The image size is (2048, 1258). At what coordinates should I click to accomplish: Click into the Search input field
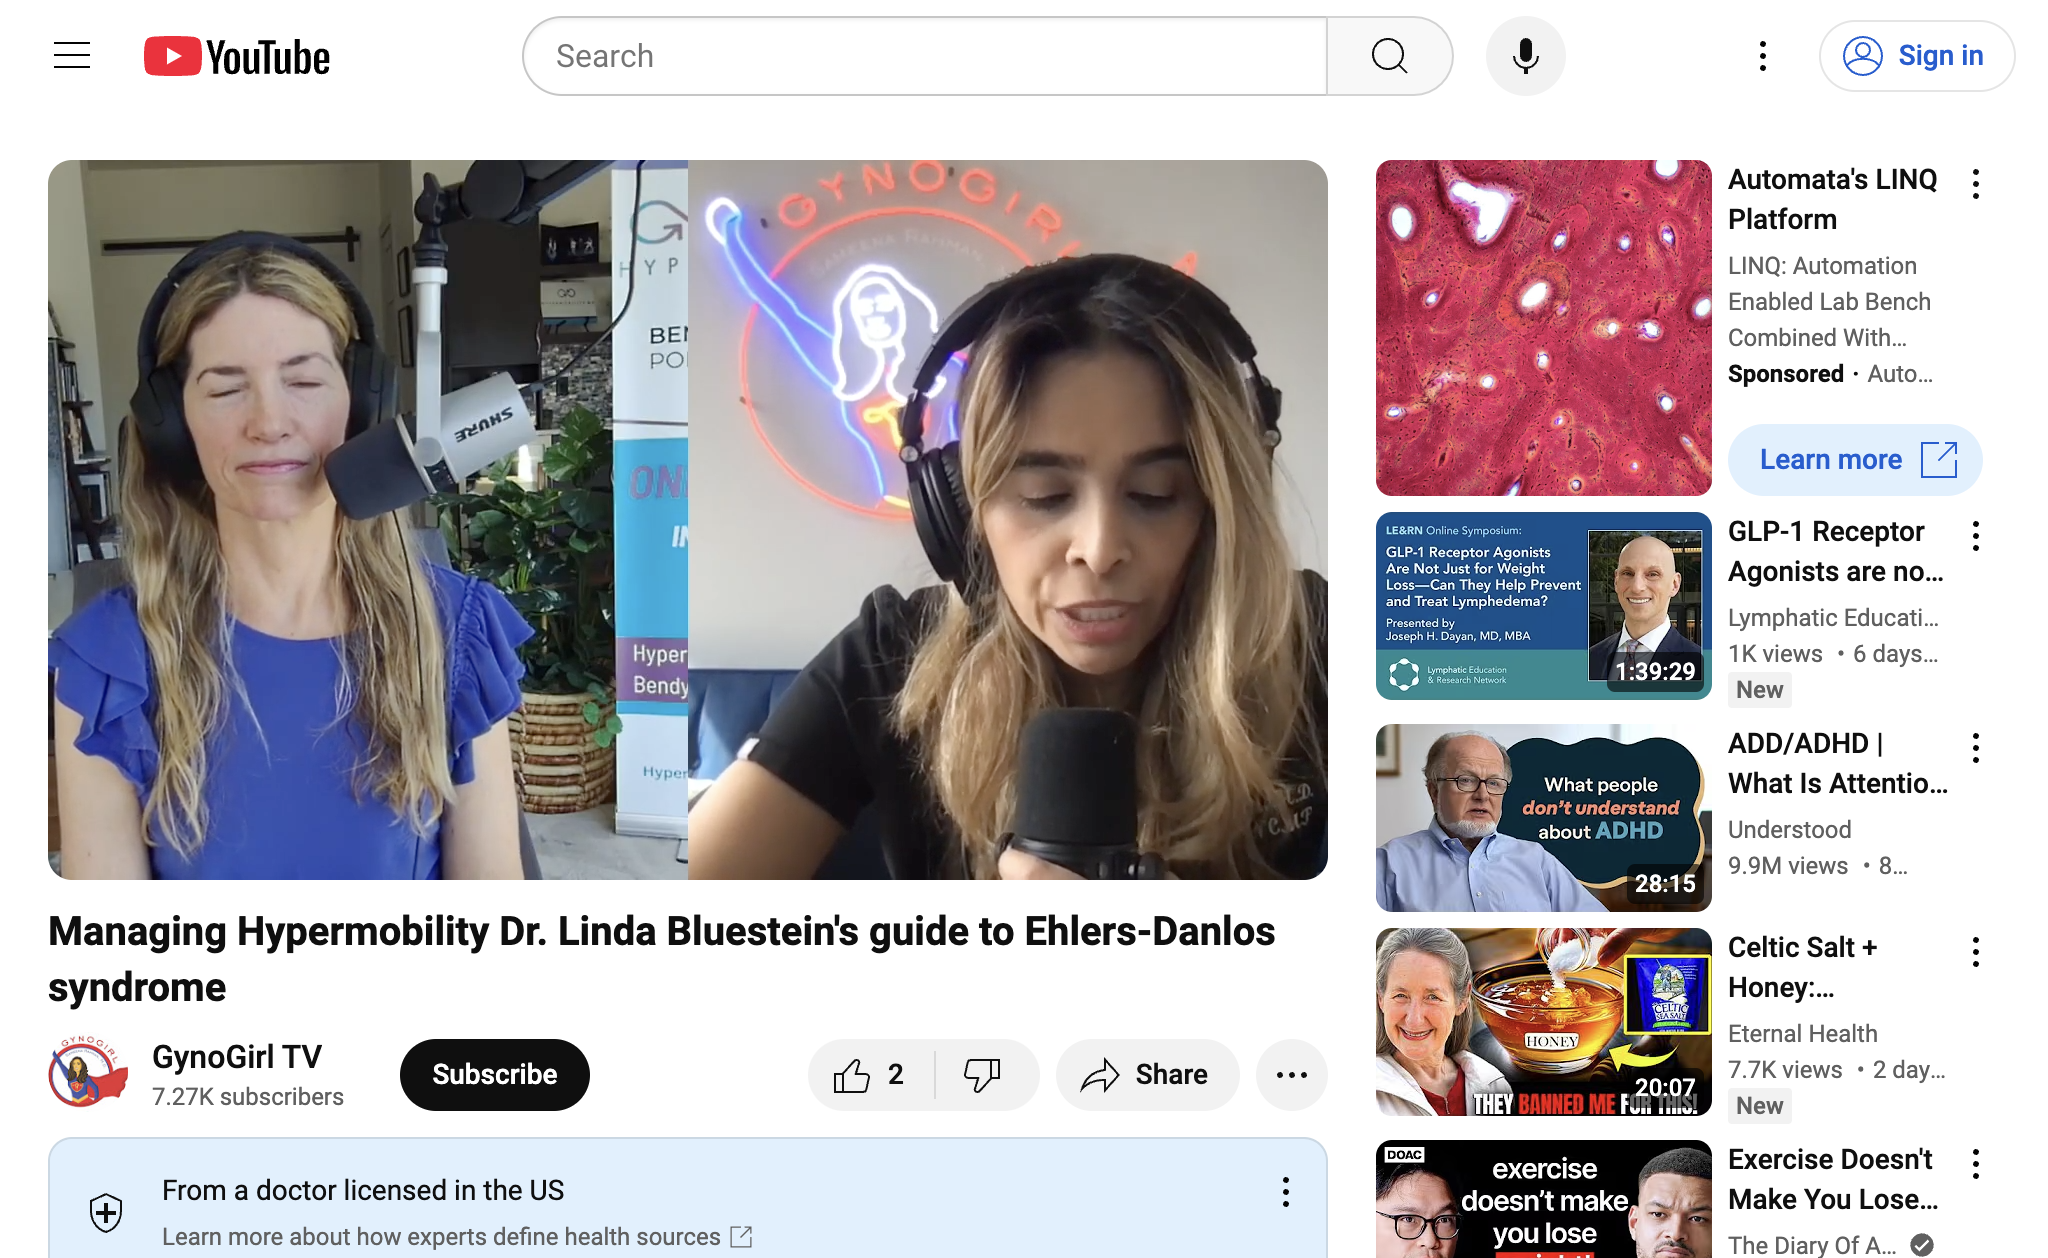(925, 56)
